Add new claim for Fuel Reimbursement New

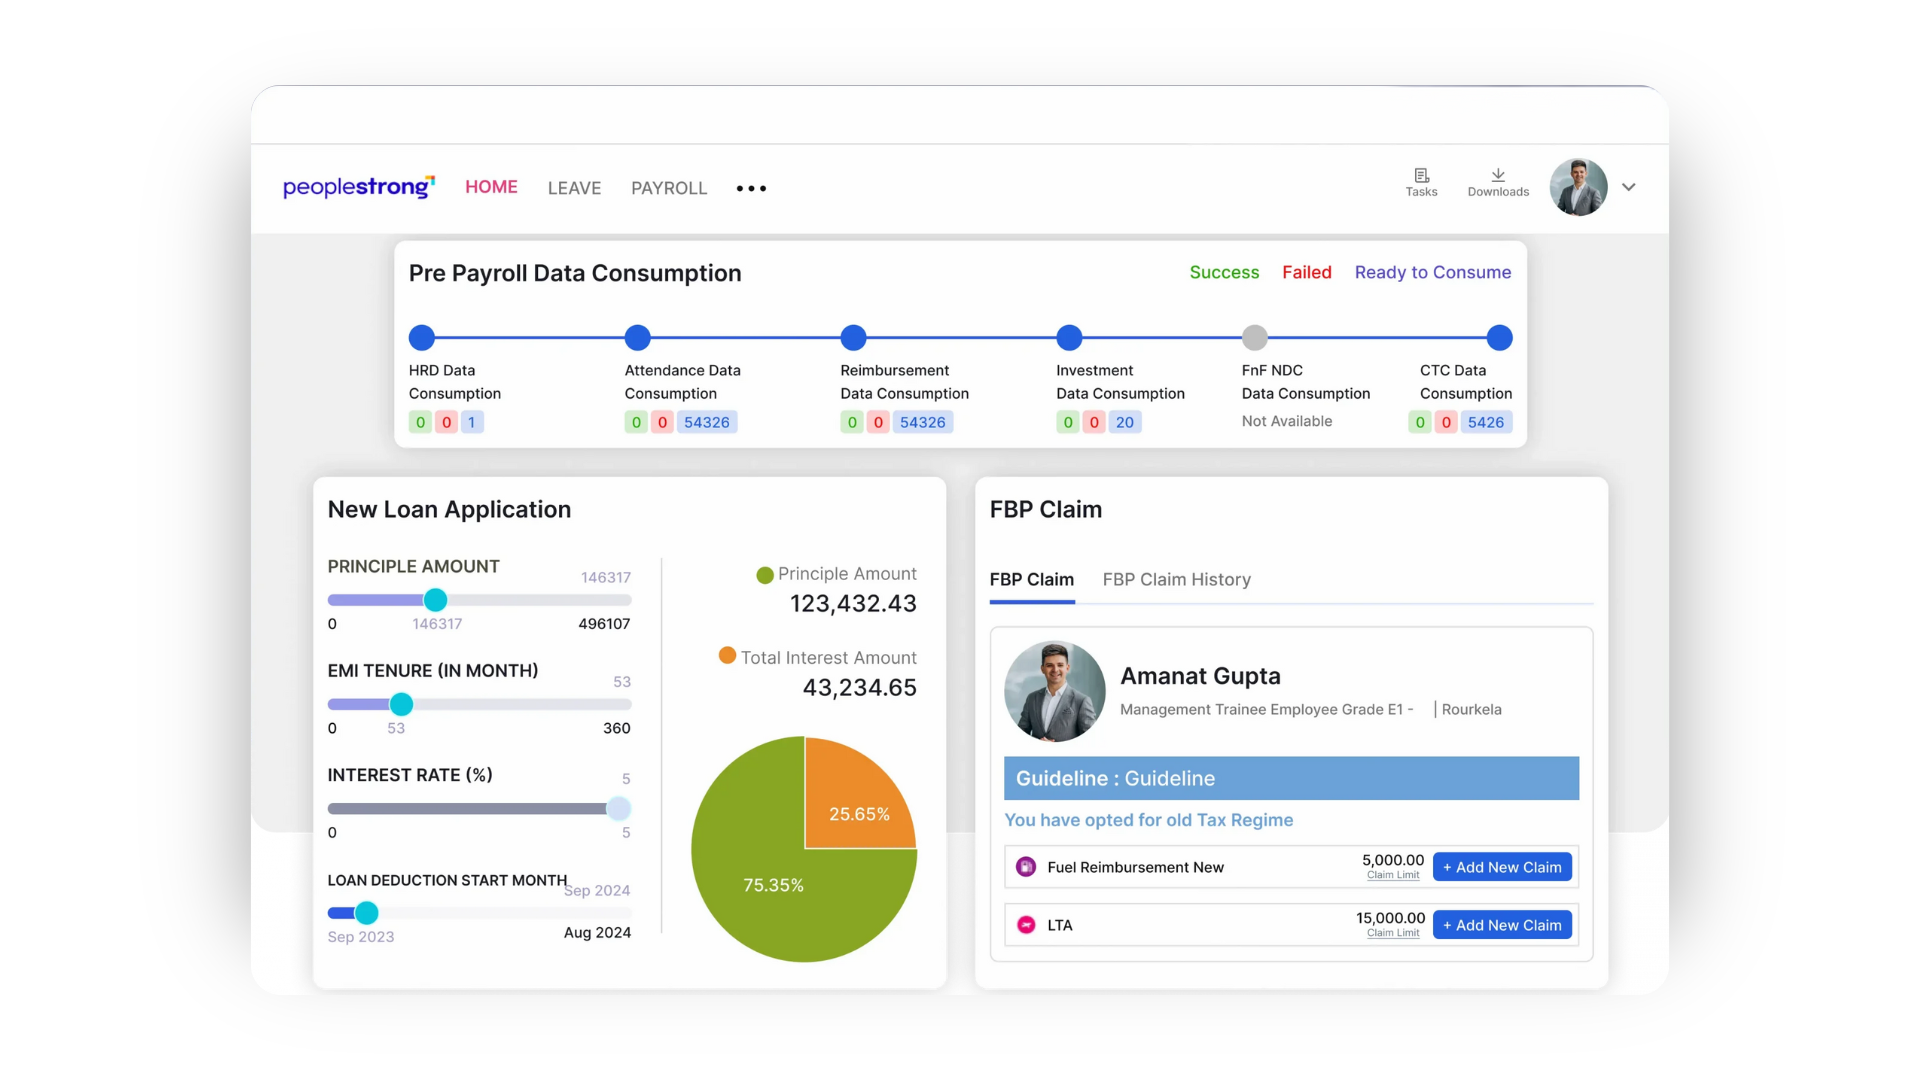point(1502,867)
